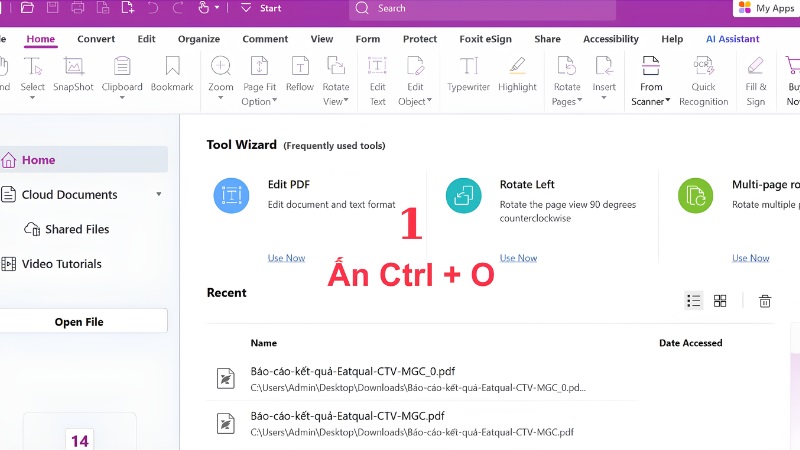
Task: Open the Accessibility ribbon tab
Action: pos(611,39)
